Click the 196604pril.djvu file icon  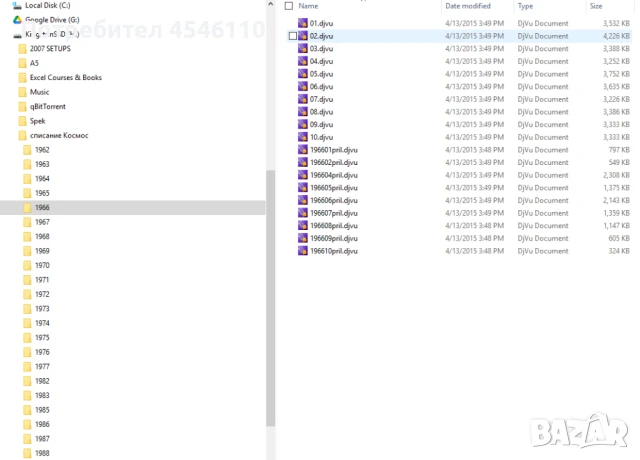coord(302,175)
